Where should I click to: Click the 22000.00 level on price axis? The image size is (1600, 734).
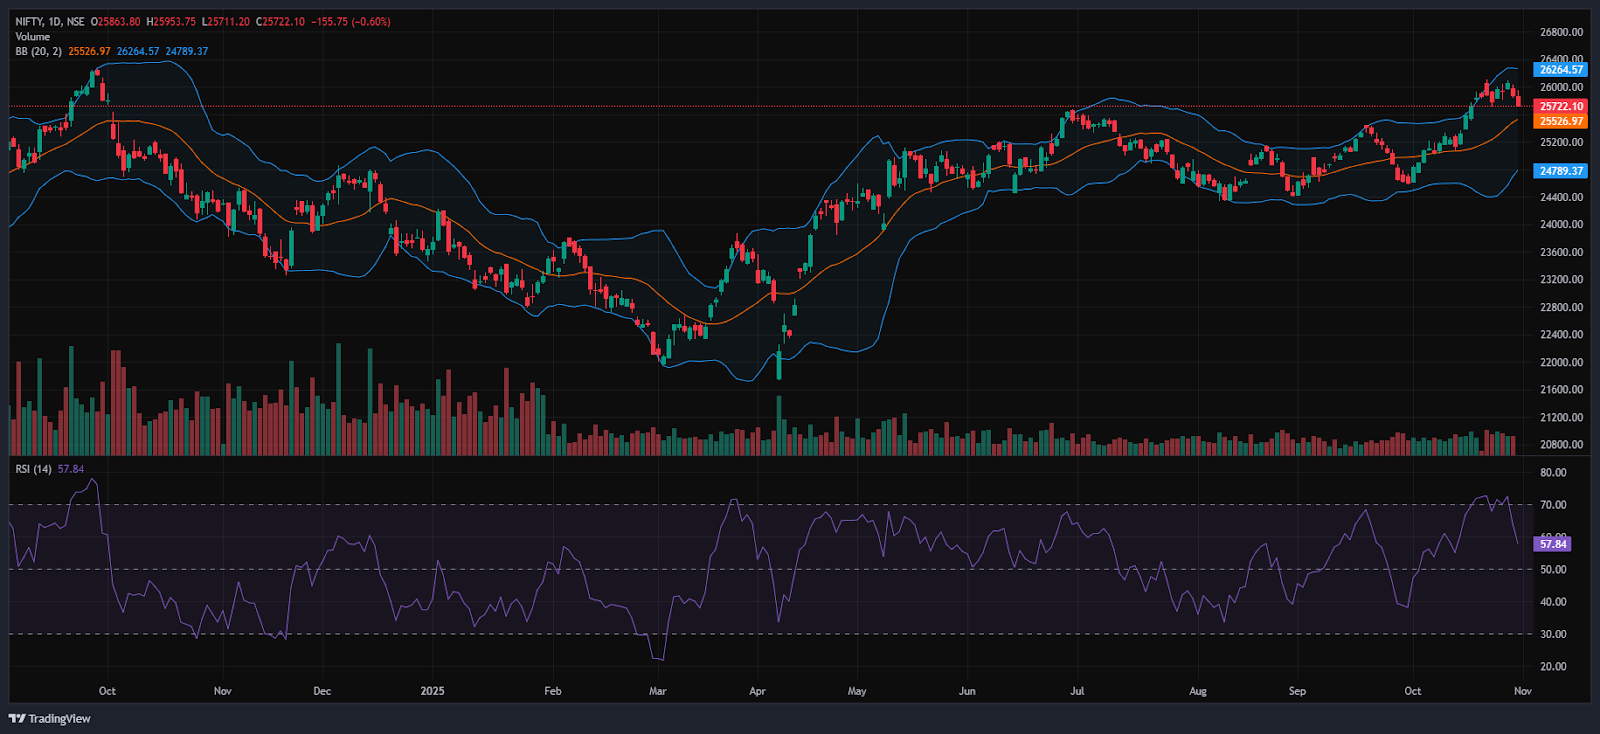[1561, 362]
